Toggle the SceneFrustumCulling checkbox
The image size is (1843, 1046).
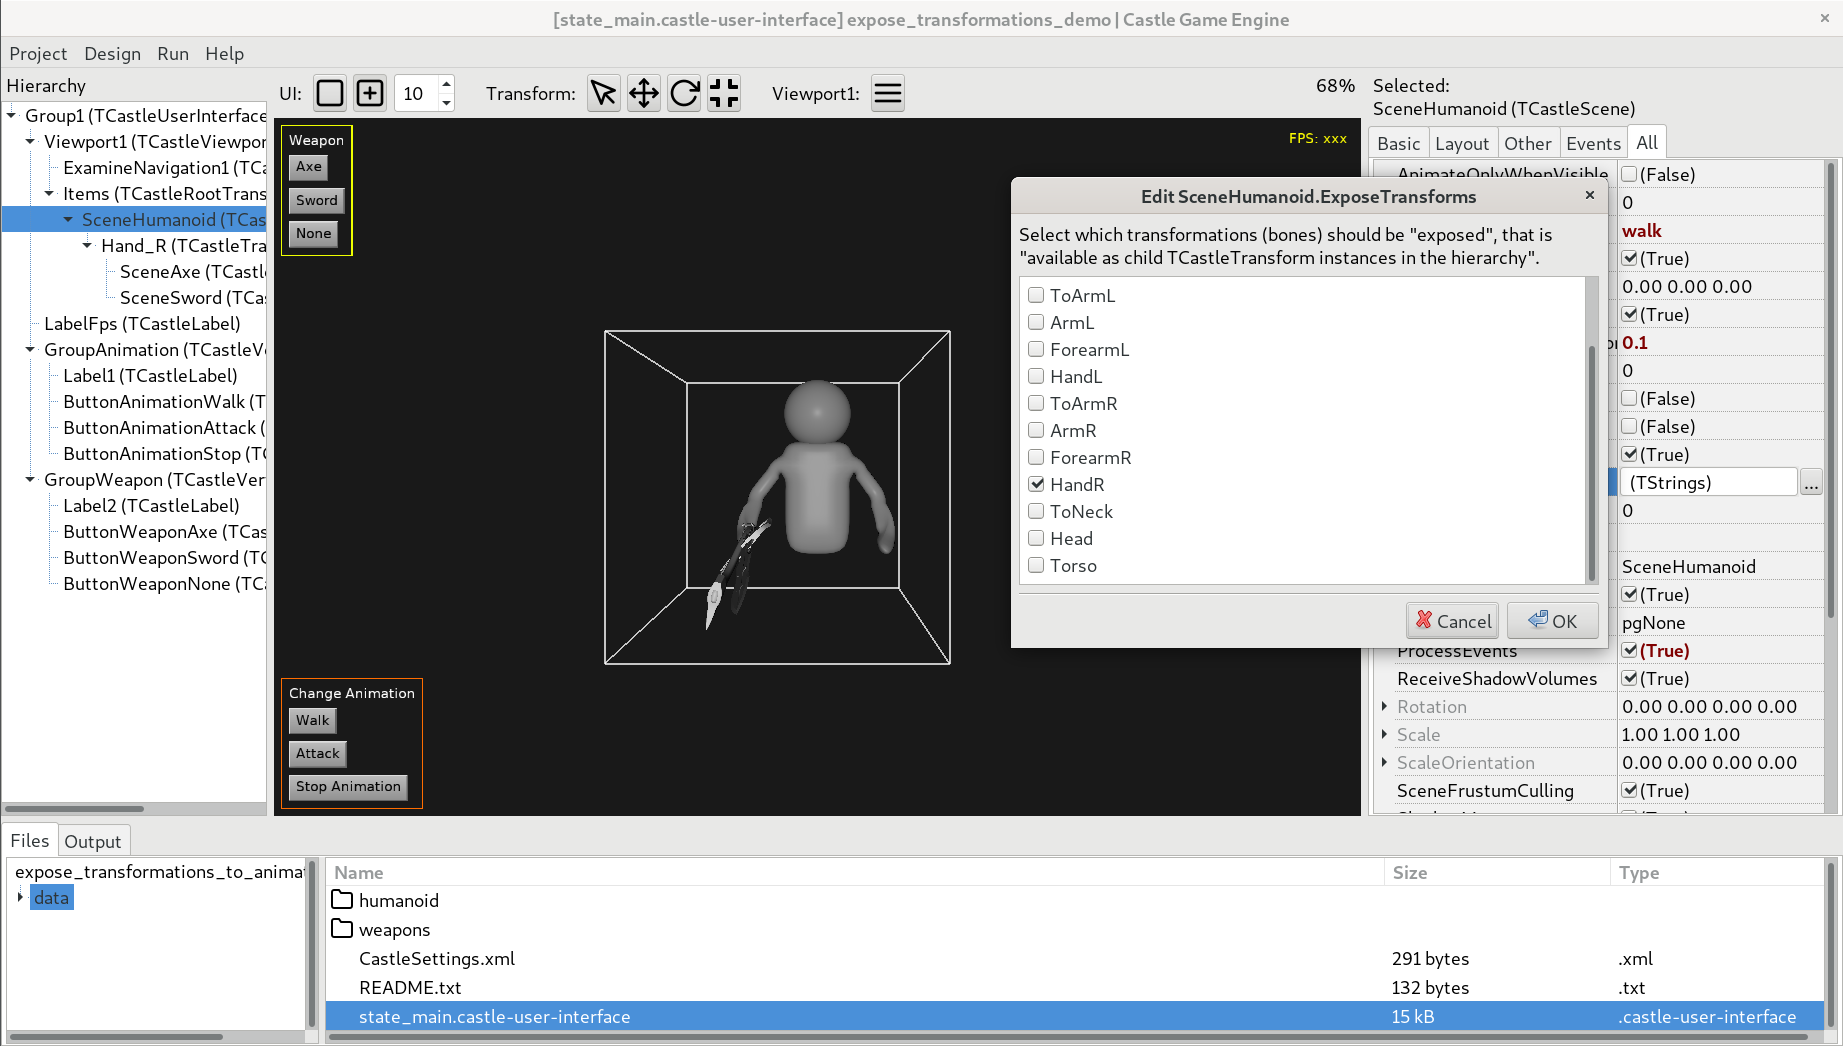[x=1630, y=790]
